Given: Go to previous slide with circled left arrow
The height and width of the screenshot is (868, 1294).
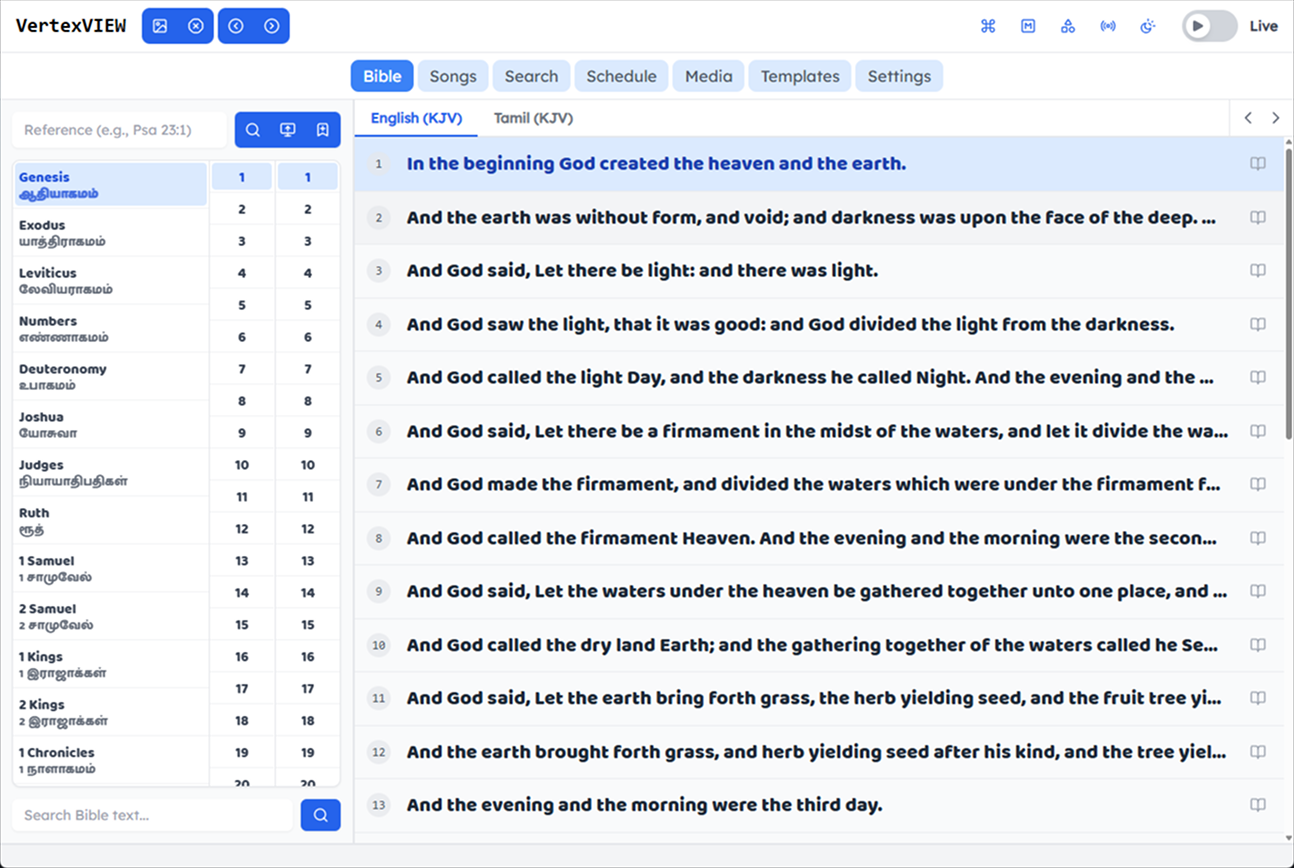Looking at the screenshot, I should 236,26.
